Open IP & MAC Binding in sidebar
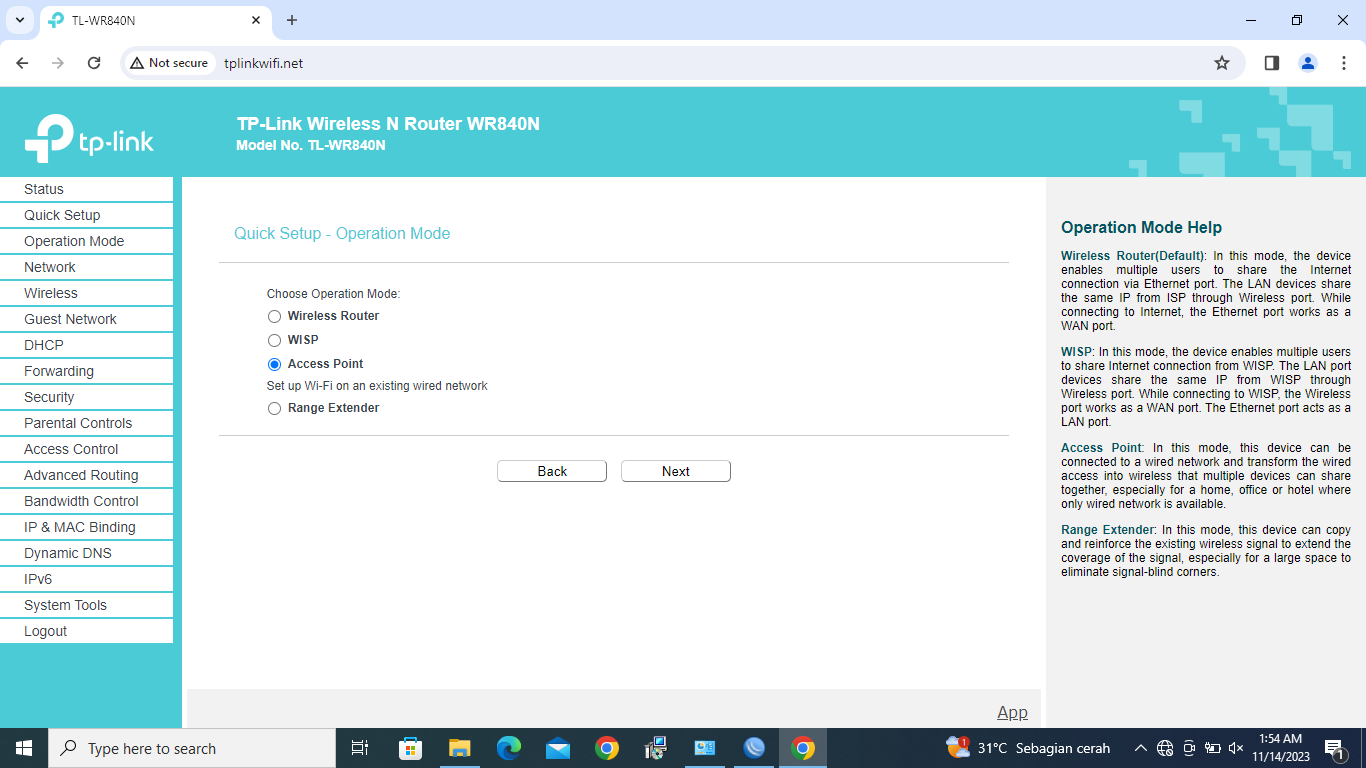Screen dimensions: 1366x768 point(86,527)
